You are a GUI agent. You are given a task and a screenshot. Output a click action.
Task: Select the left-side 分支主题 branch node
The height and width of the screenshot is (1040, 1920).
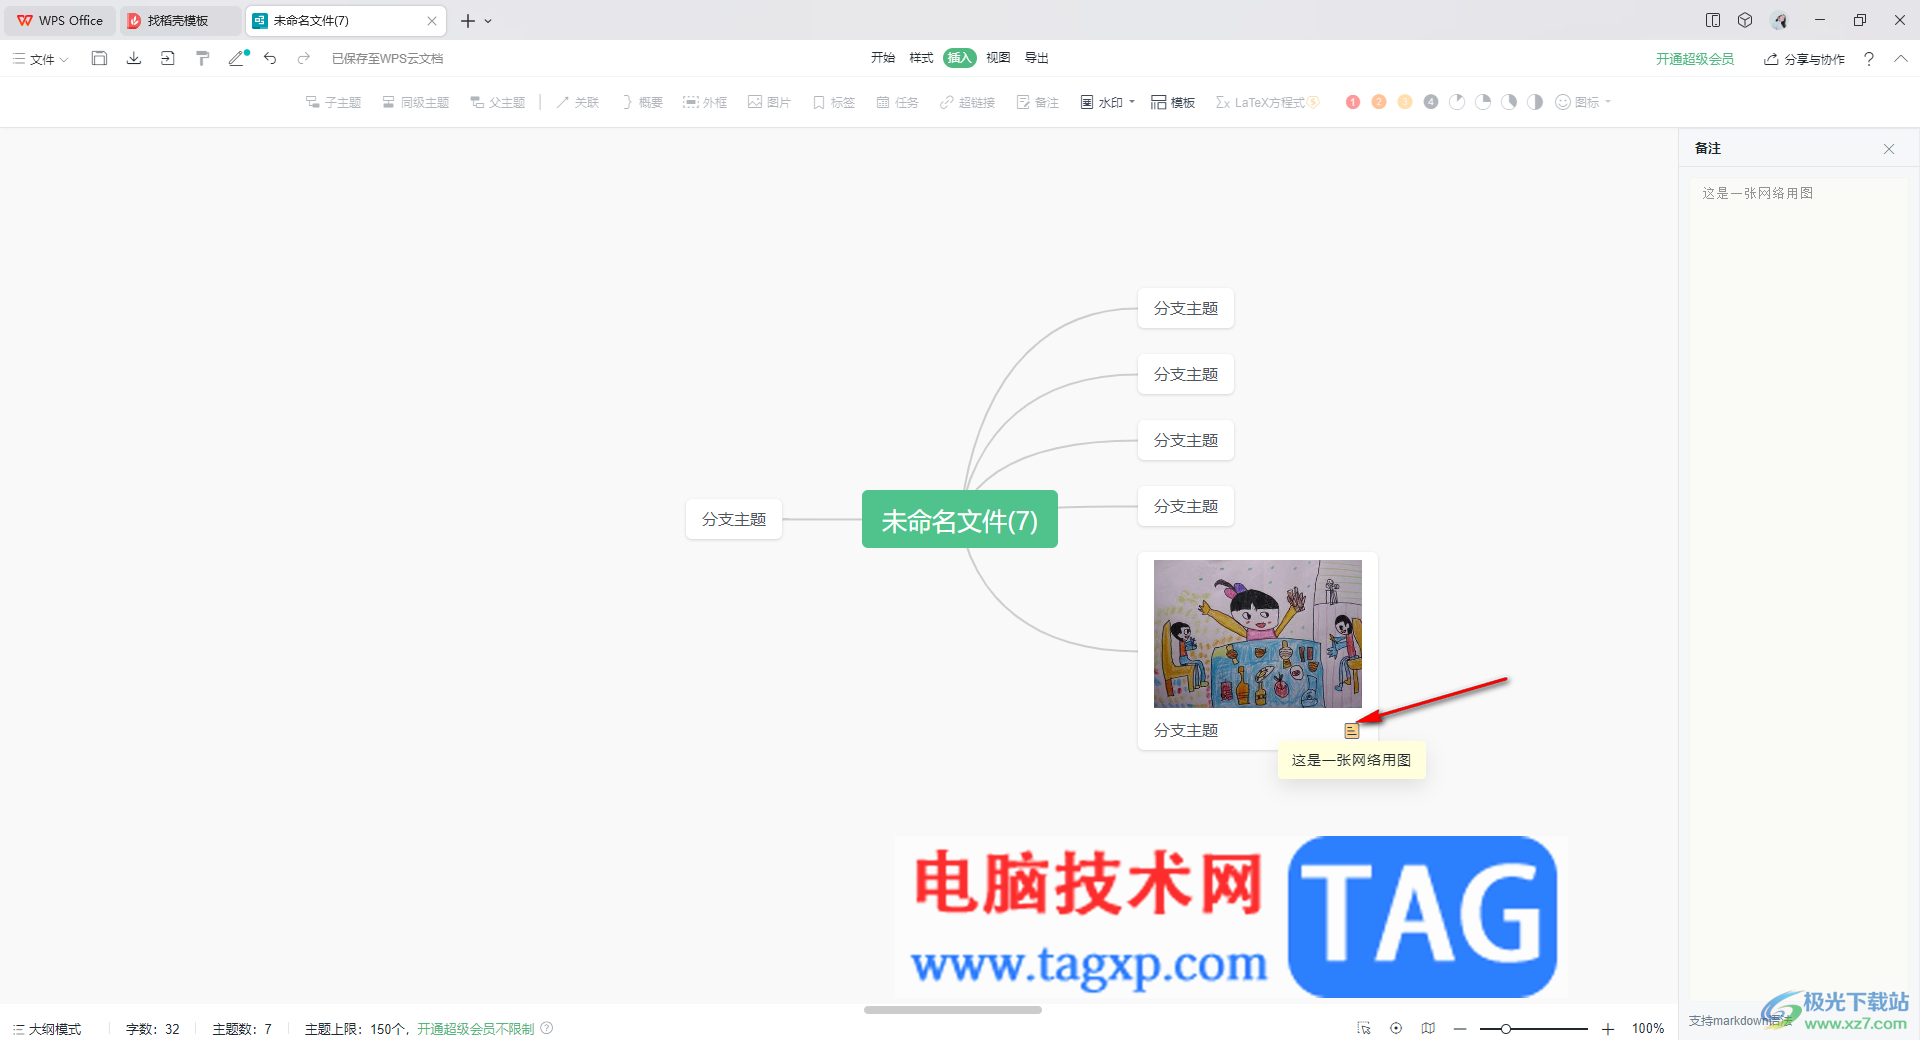pyautogui.click(x=734, y=519)
